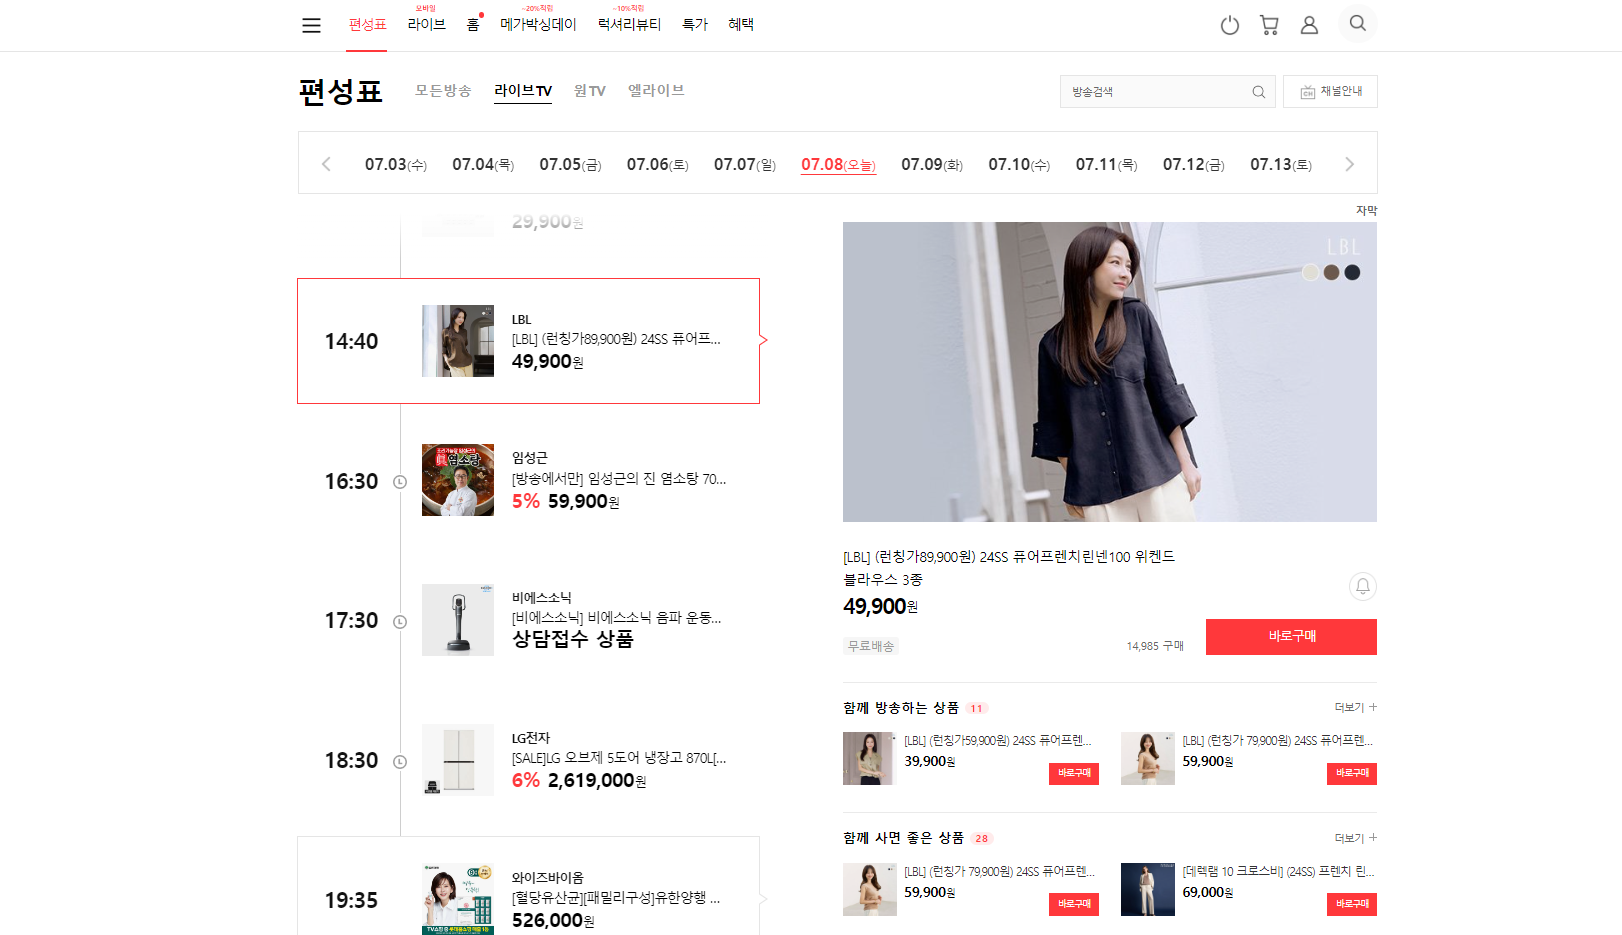Click the main 바로구매 buy button
The height and width of the screenshot is (935, 1622).
[x=1291, y=637]
